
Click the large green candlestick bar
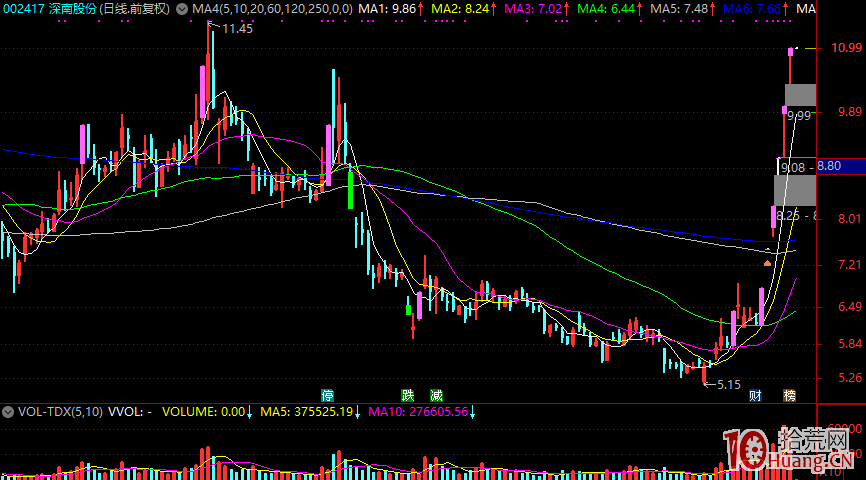coord(350,190)
